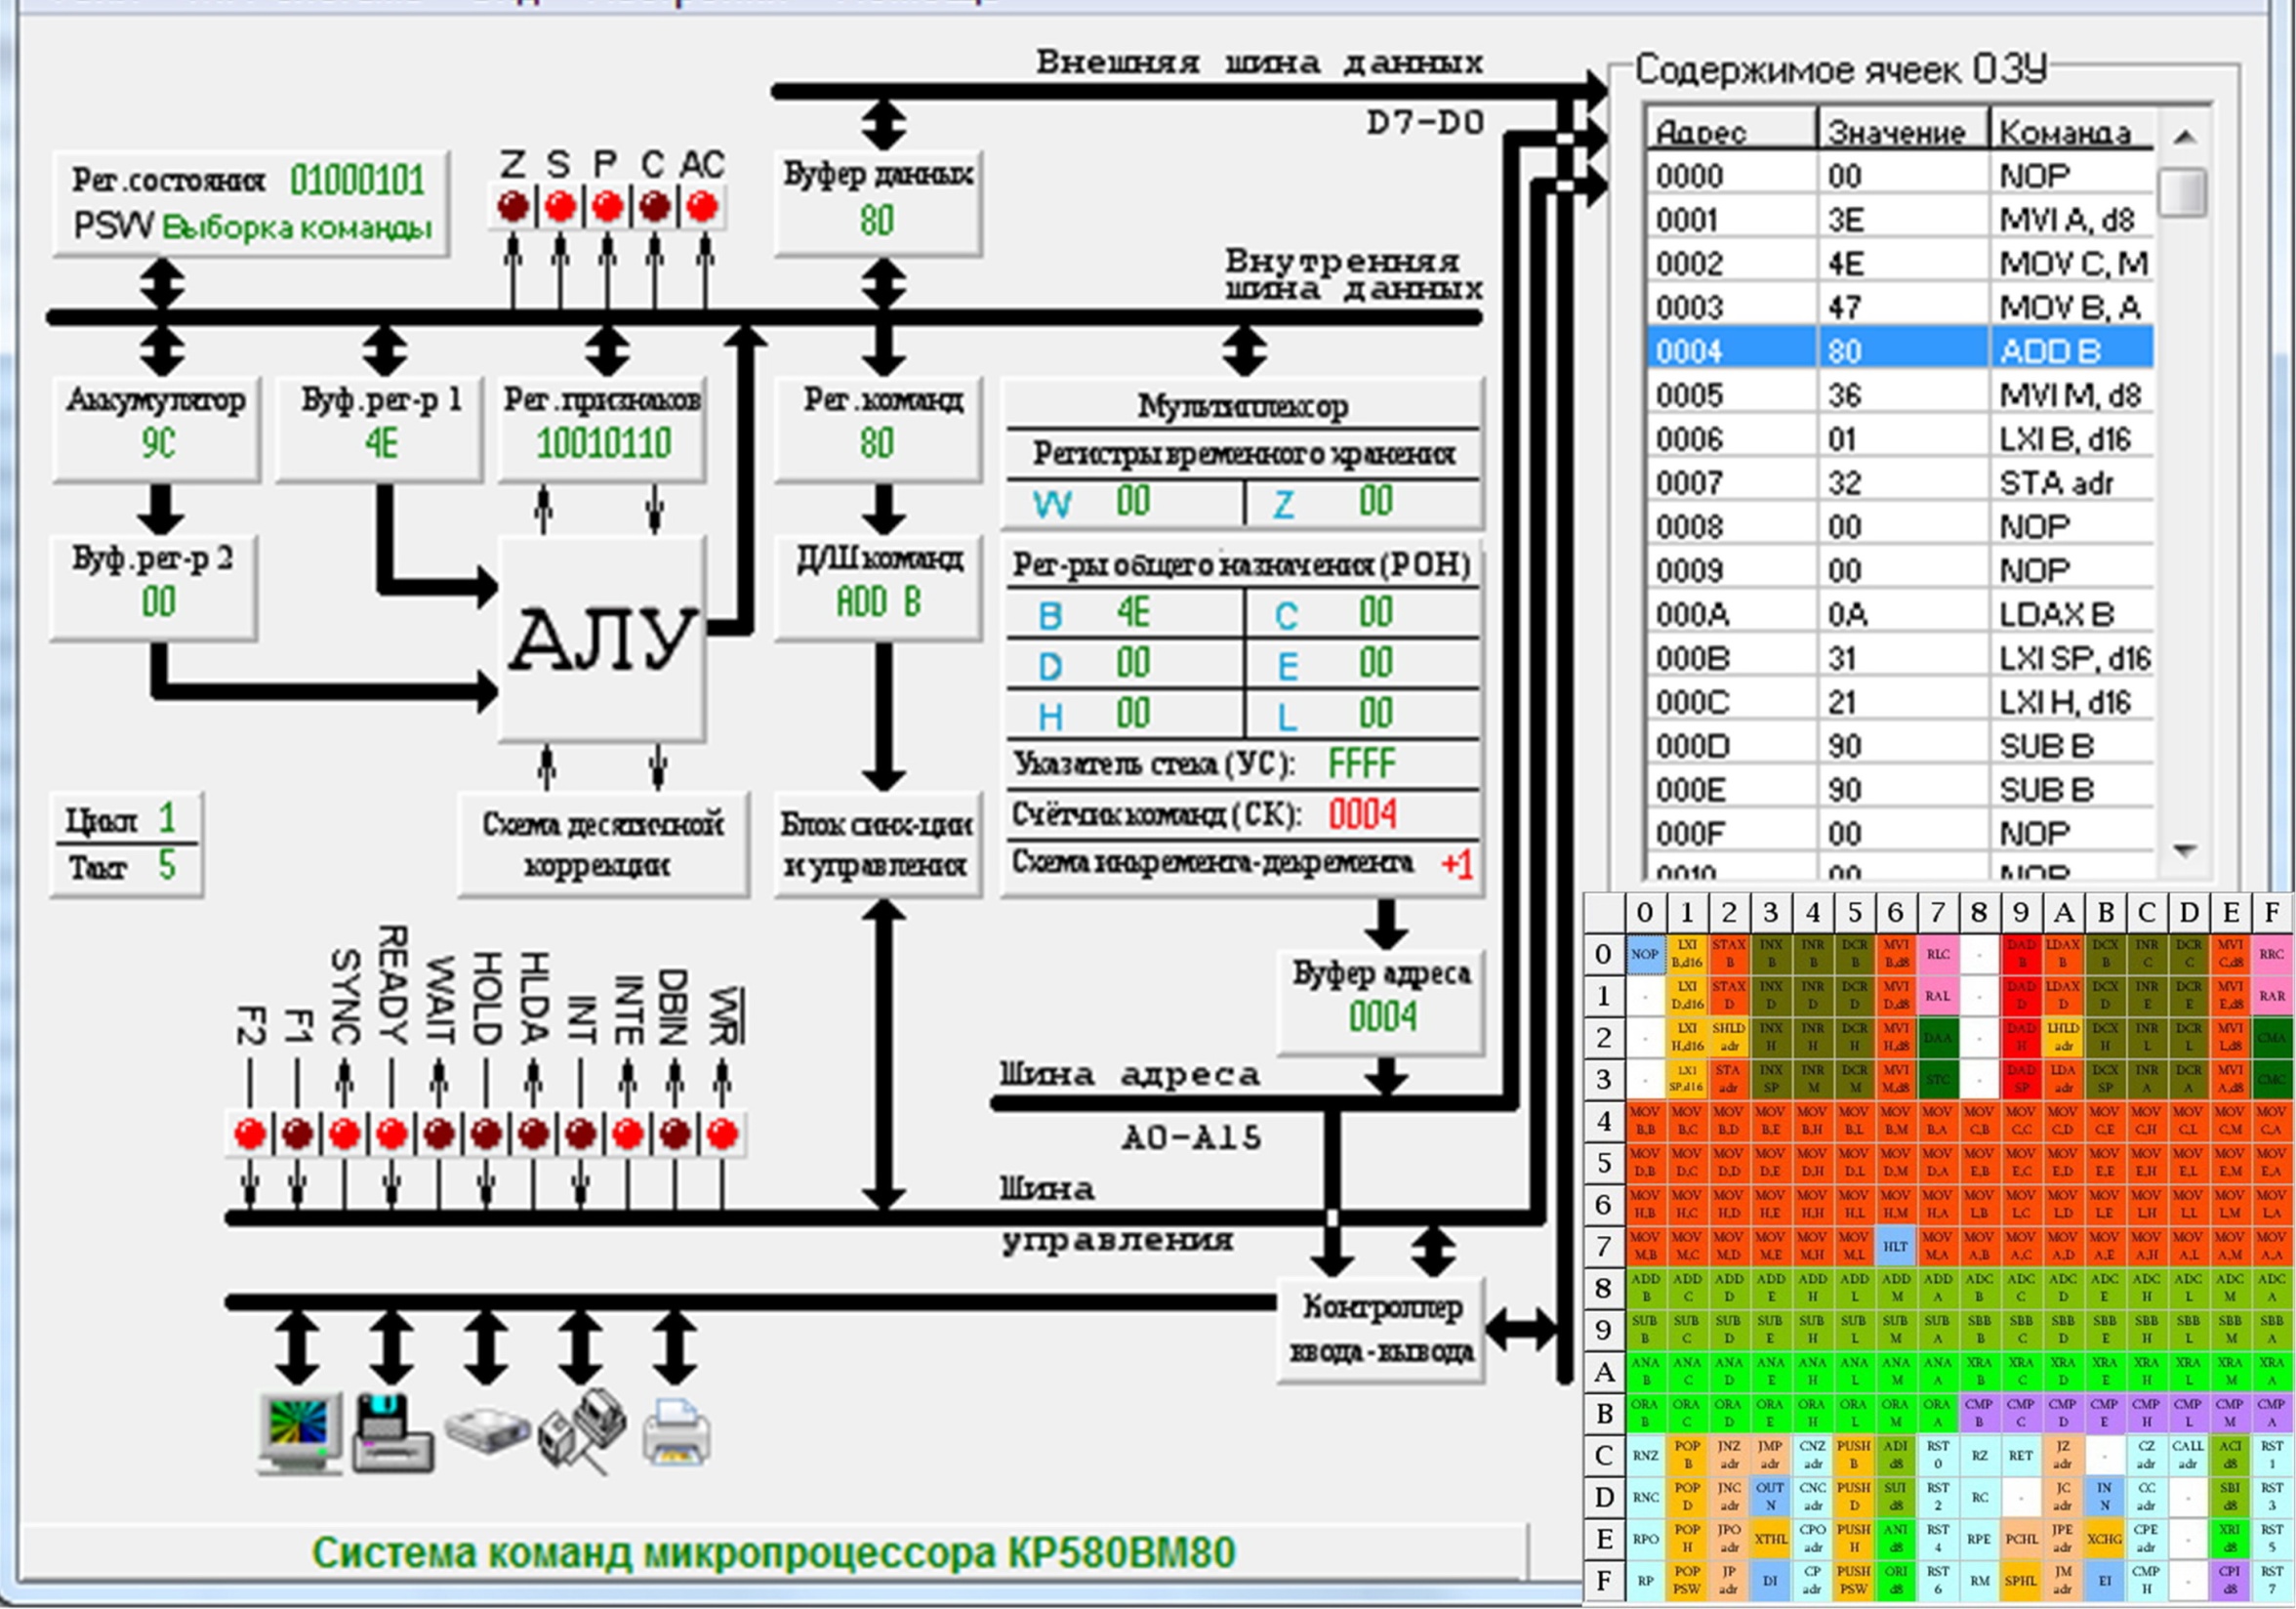Click the SYNC signal LED
Image resolution: width=2296 pixels, height=1609 pixels.
[x=344, y=1134]
